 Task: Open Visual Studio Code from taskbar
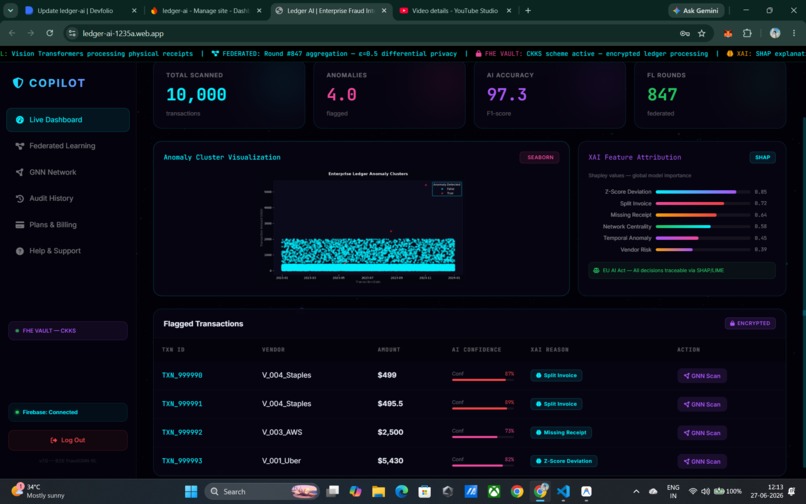[563, 492]
